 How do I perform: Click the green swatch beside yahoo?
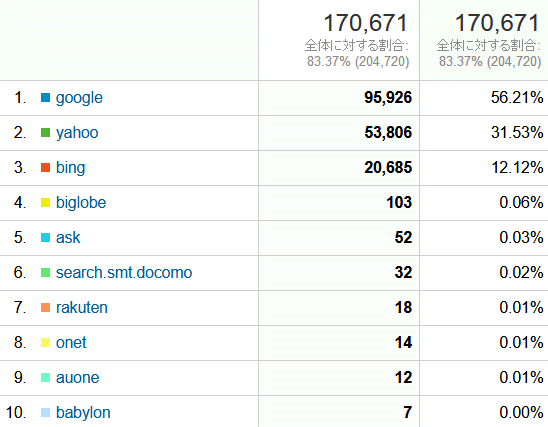(x=45, y=132)
